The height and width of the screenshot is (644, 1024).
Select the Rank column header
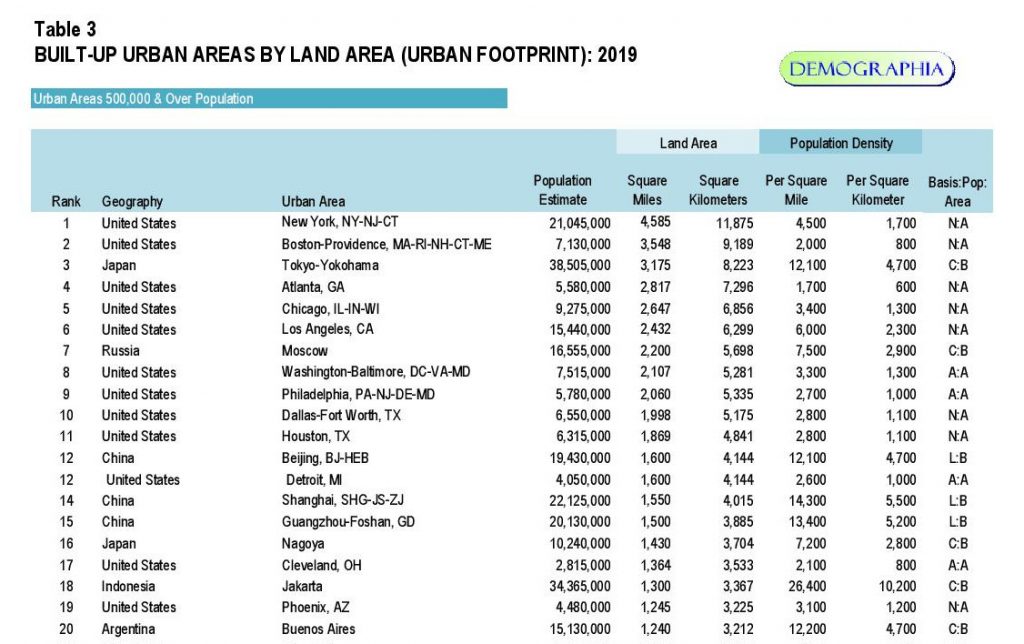click(66, 201)
